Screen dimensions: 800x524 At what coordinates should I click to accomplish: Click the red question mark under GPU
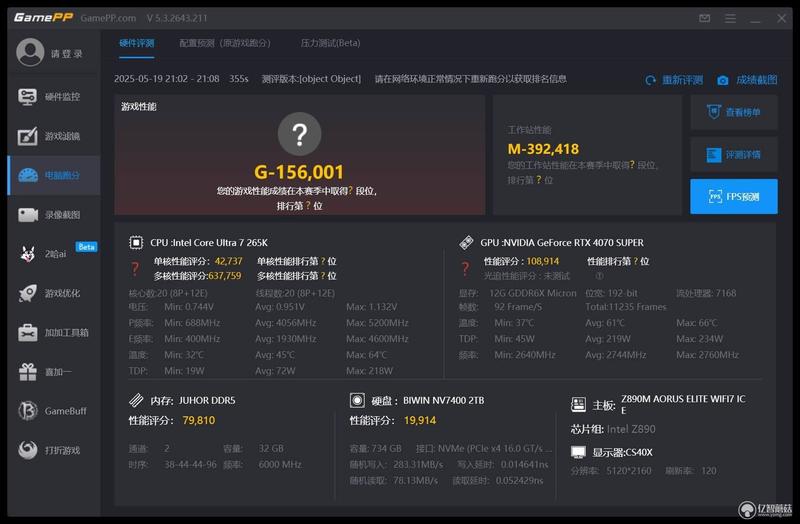point(465,269)
